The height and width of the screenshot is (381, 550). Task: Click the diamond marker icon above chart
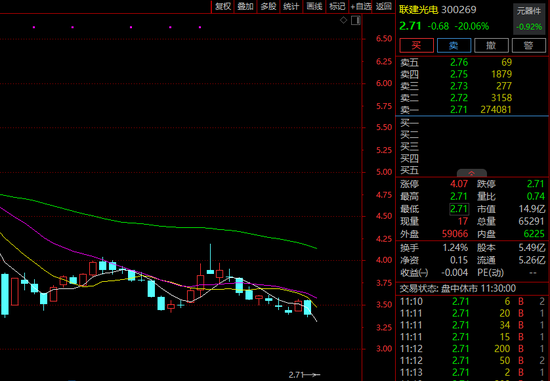click(x=343, y=20)
